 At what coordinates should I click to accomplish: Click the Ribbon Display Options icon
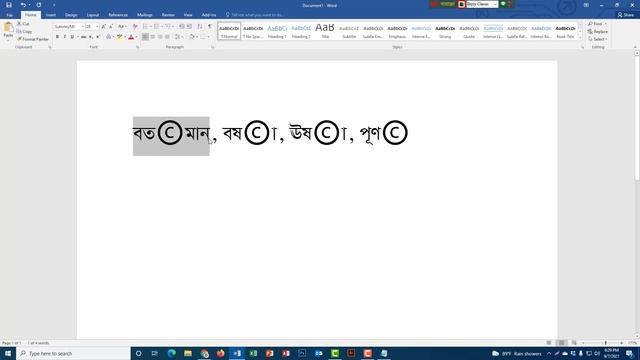[x=586, y=5]
